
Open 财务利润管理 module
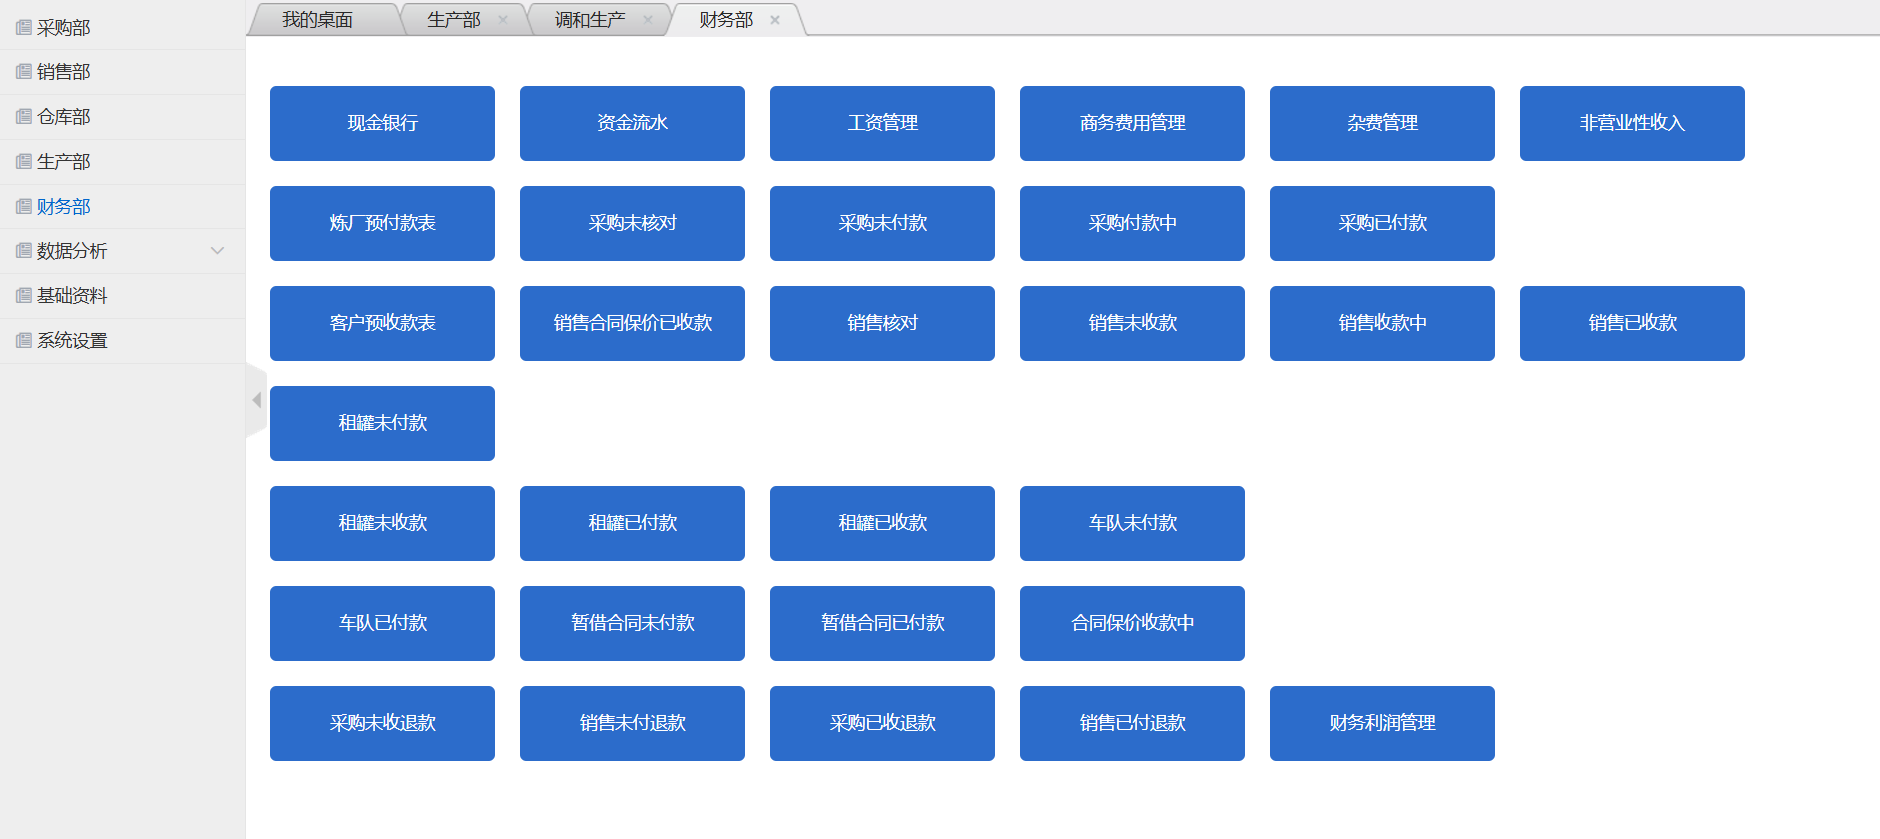pyautogui.click(x=1382, y=723)
